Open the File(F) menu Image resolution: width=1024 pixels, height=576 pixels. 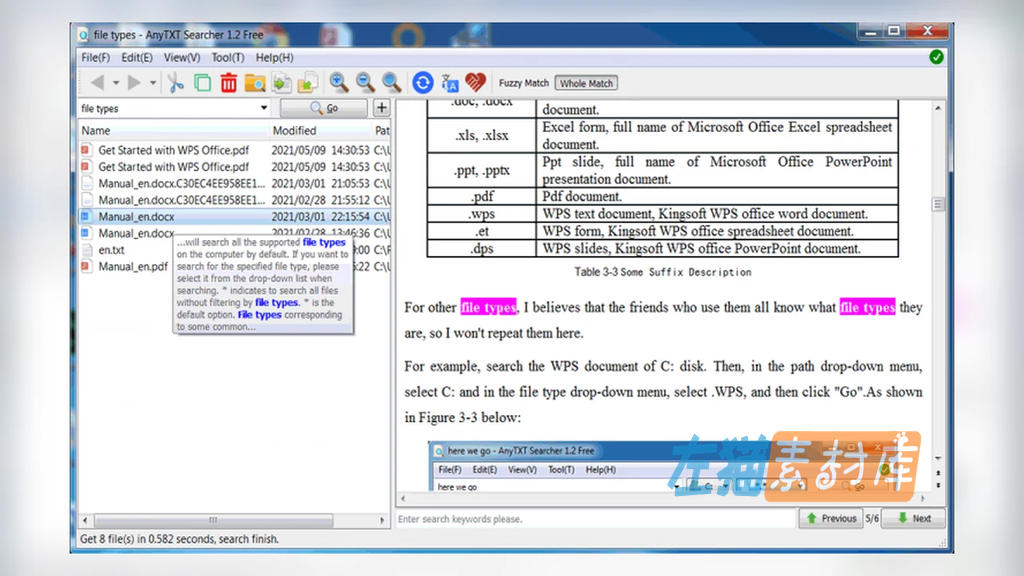95,57
